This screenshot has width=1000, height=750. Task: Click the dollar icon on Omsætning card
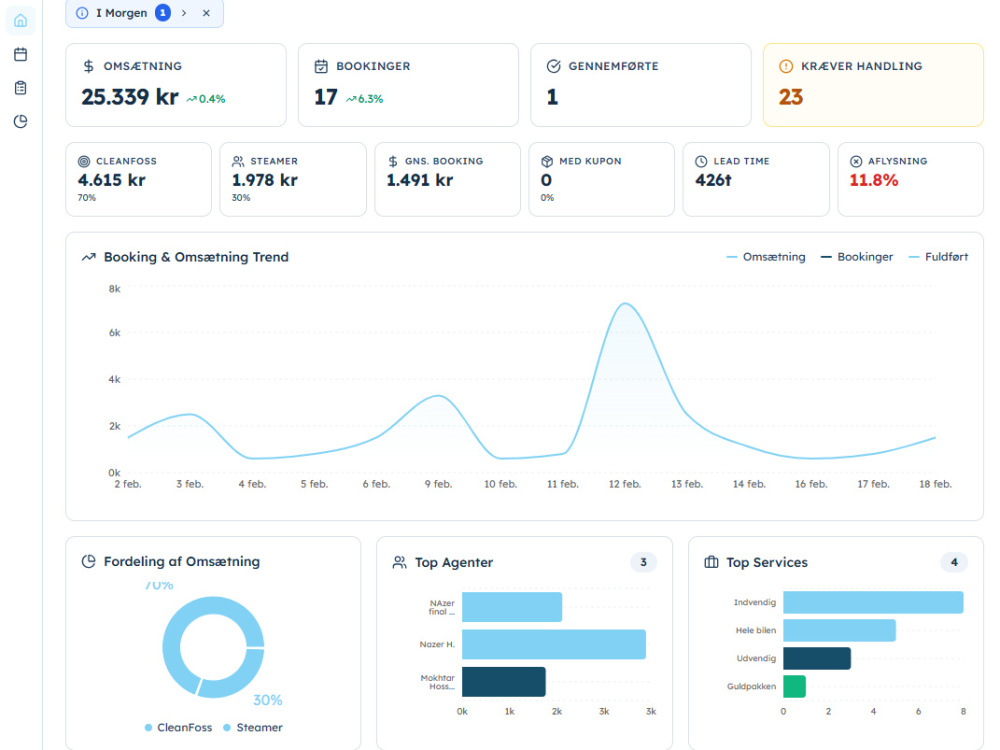click(x=89, y=66)
